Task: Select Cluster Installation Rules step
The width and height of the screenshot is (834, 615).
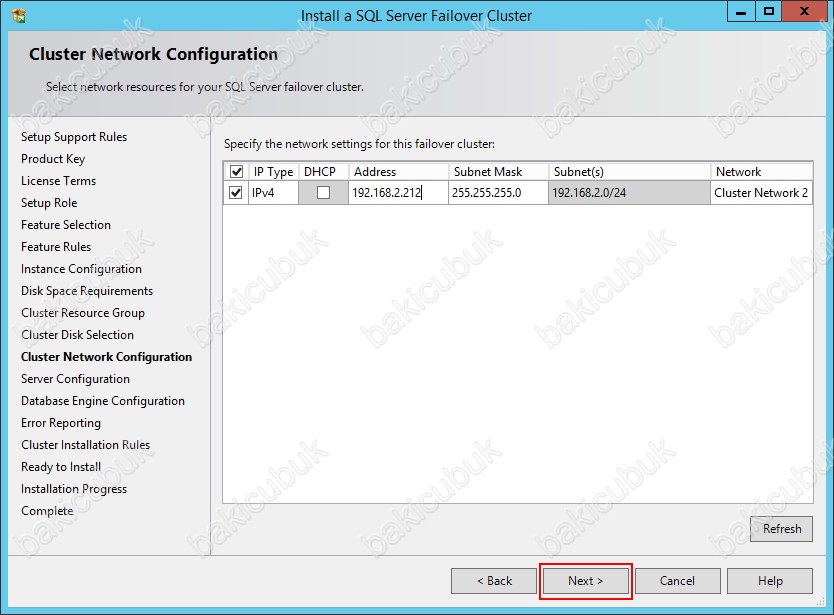Action: tap(86, 445)
